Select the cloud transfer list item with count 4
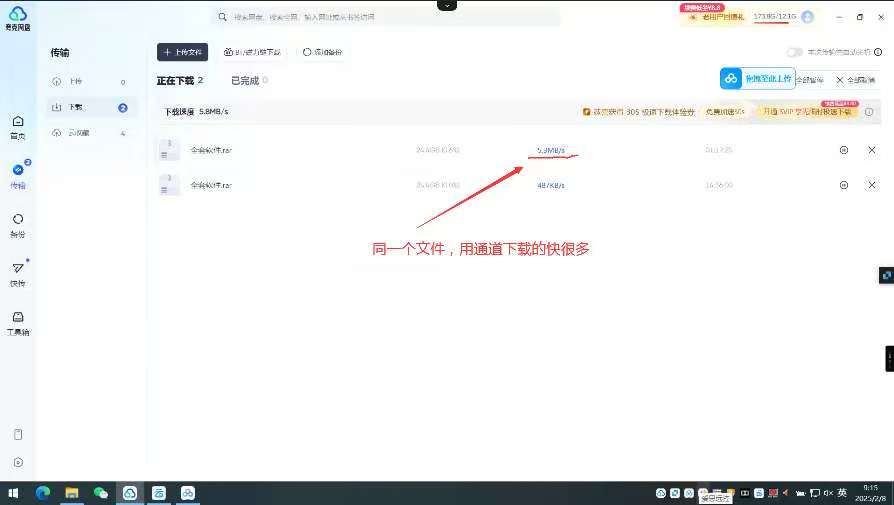Screen dimensions: 894x505 [91, 133]
